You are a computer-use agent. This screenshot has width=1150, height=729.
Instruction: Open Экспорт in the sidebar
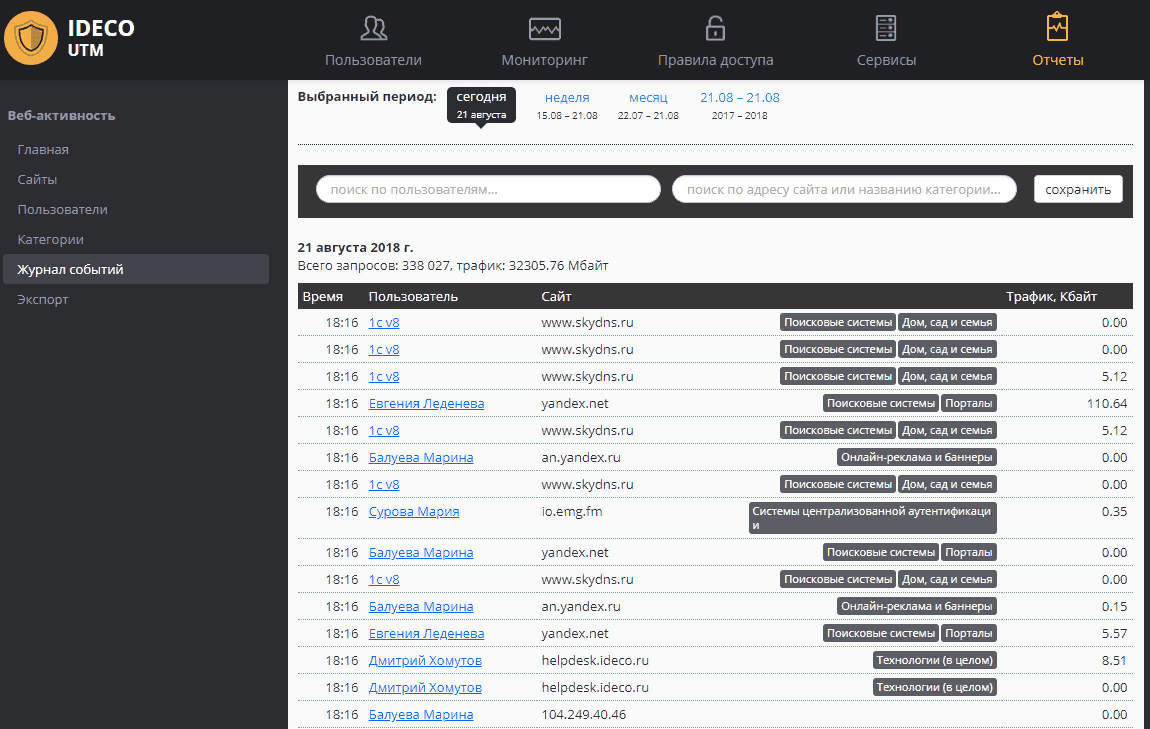pyautogui.click(x=43, y=300)
